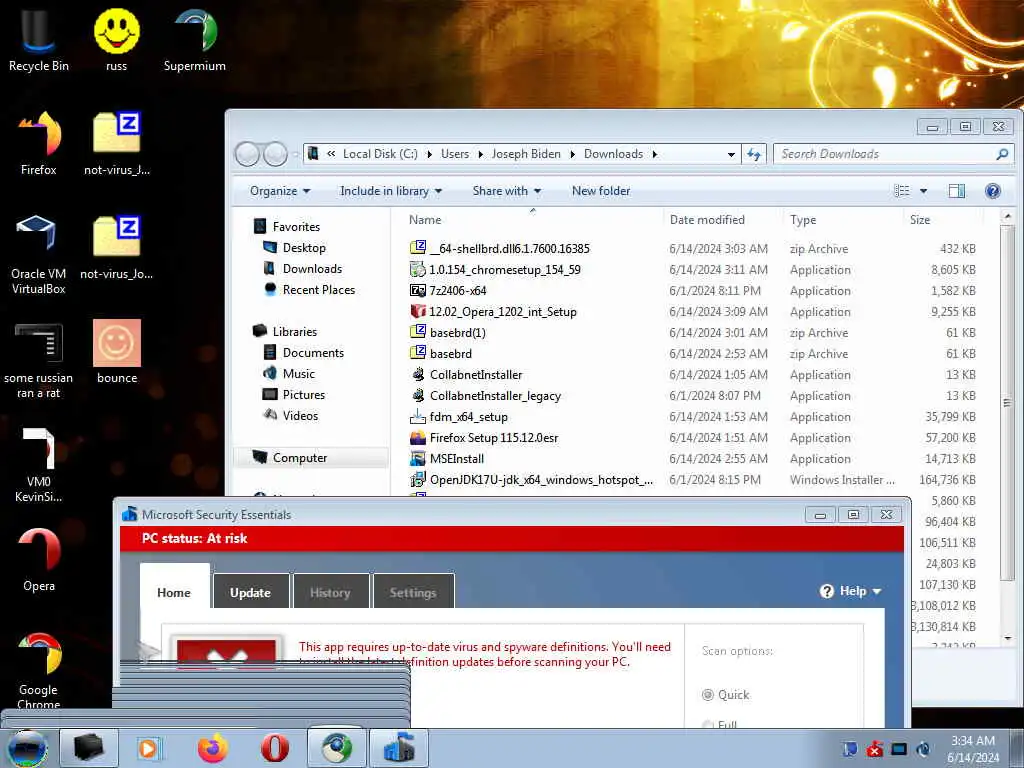Viewport: 1024px width, 768px height.
Task: Select the fdm_x64_setup file
Action: tap(468, 417)
